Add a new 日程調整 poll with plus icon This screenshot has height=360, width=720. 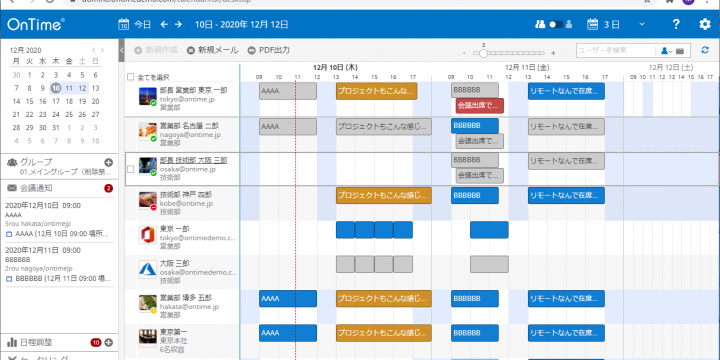(108, 342)
